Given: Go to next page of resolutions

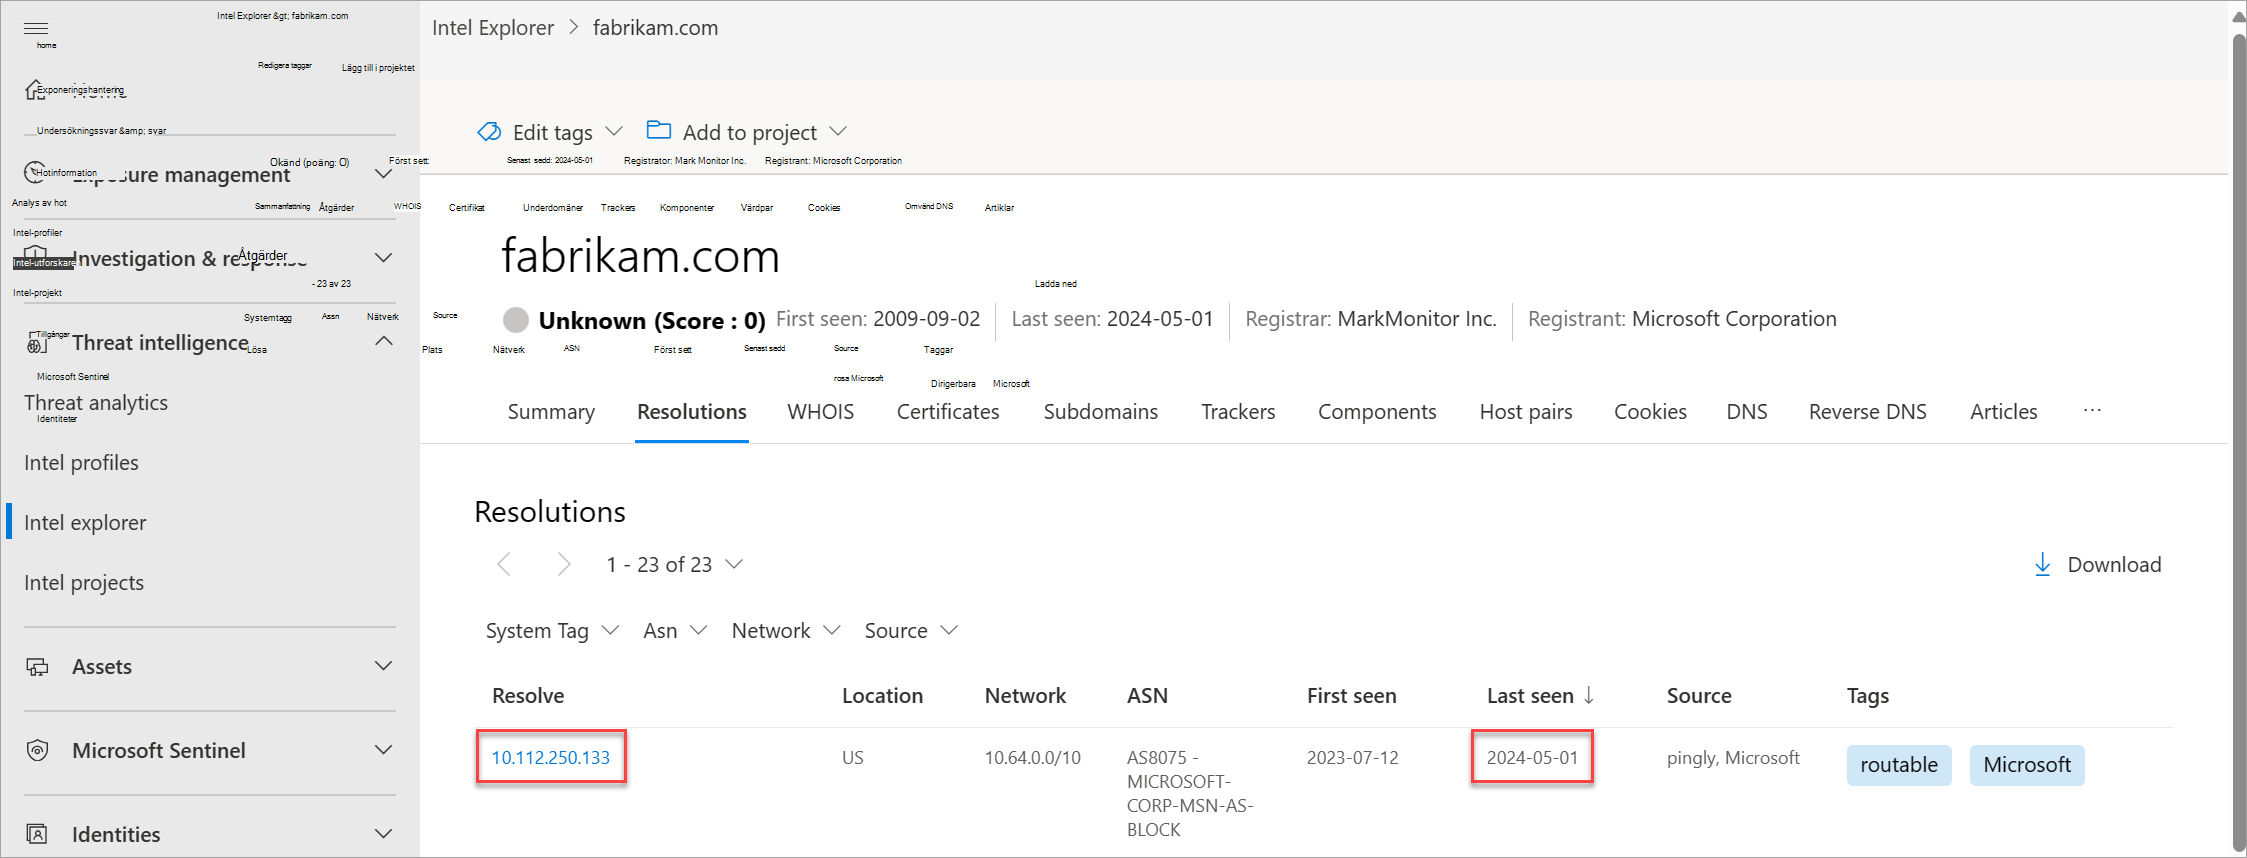Looking at the screenshot, I should 564,564.
